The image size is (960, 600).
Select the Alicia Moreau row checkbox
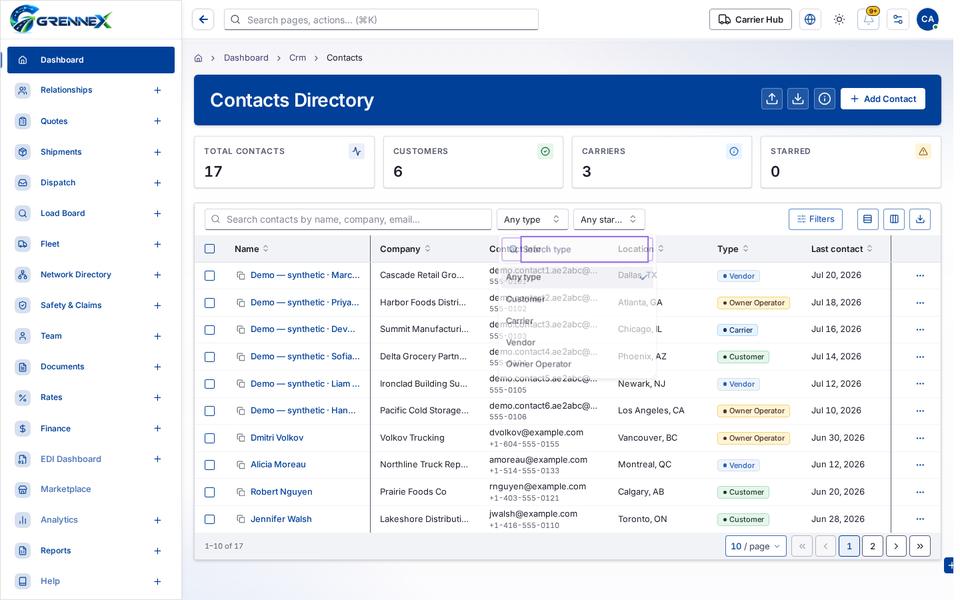click(209, 465)
